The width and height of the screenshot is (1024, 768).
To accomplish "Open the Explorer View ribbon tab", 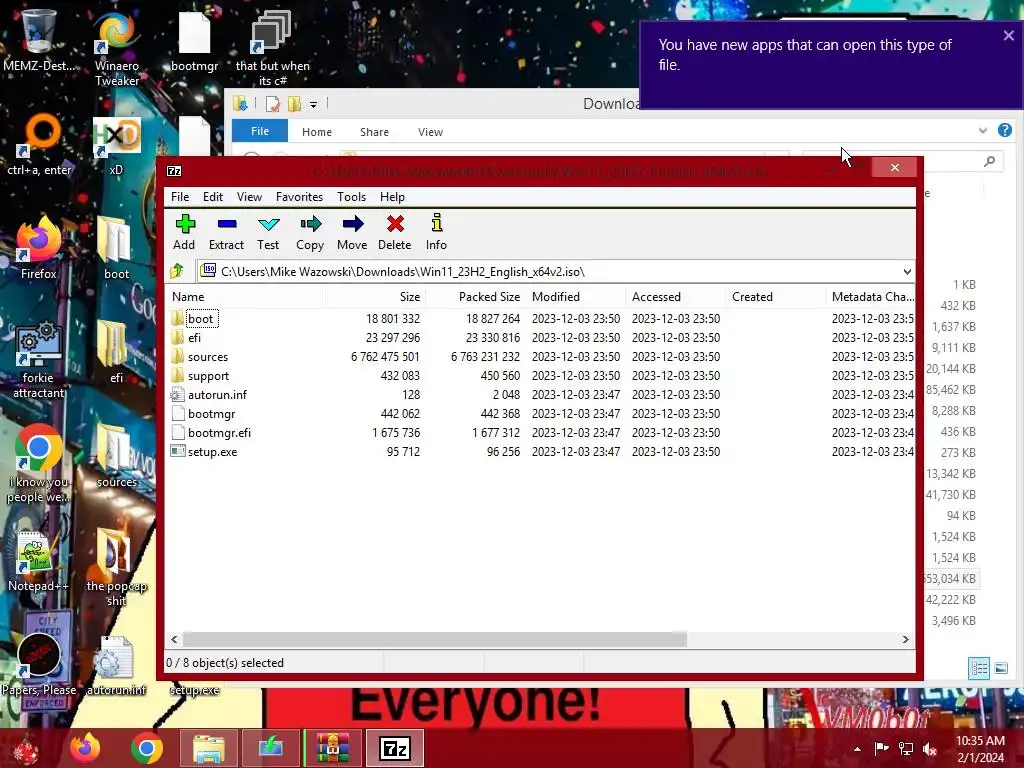I will coord(430,132).
